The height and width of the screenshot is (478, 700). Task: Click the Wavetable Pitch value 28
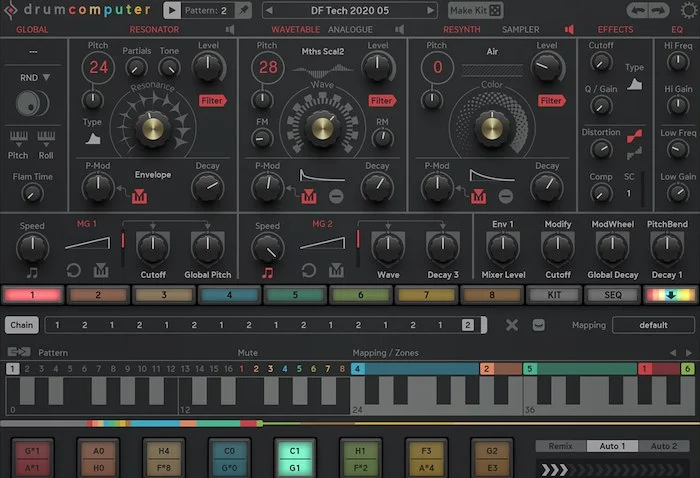click(268, 67)
